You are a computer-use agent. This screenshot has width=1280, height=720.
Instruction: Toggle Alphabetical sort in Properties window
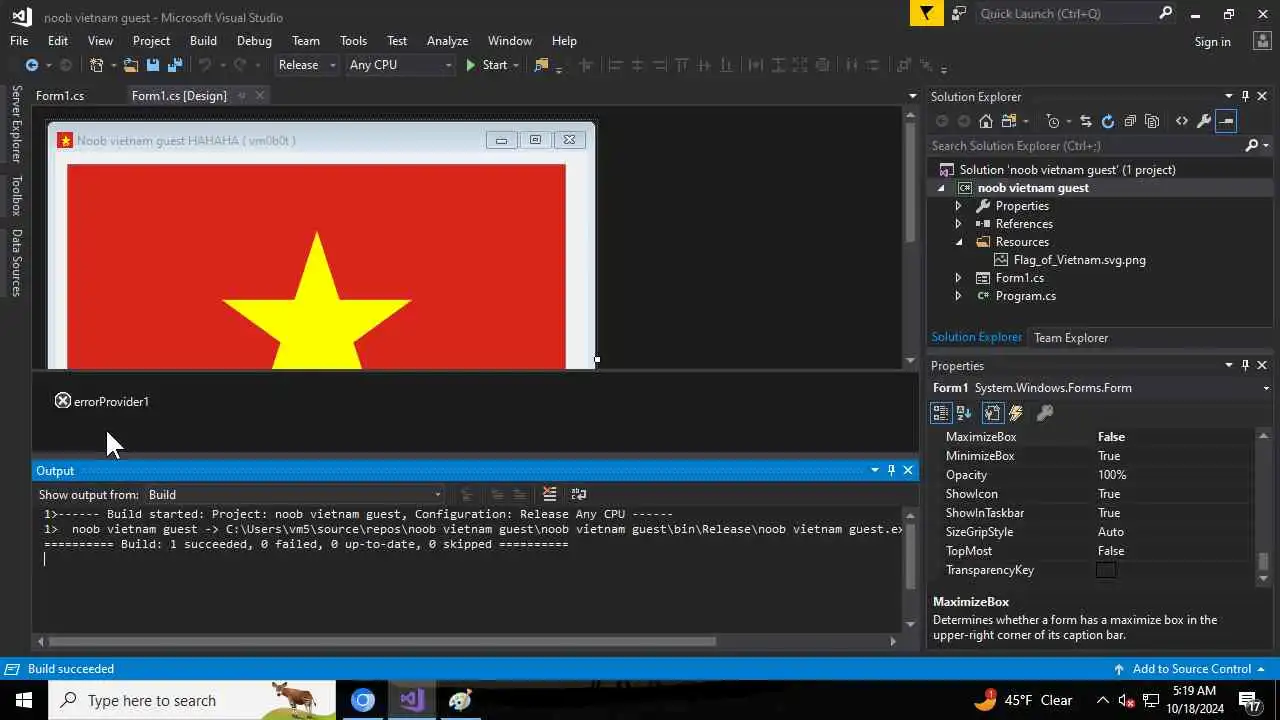tap(964, 413)
